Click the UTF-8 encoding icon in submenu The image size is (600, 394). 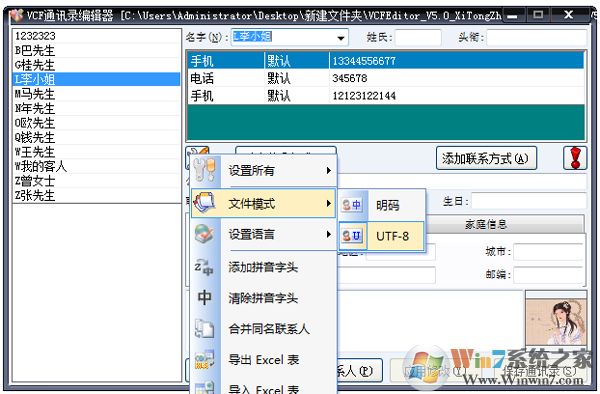(x=352, y=236)
